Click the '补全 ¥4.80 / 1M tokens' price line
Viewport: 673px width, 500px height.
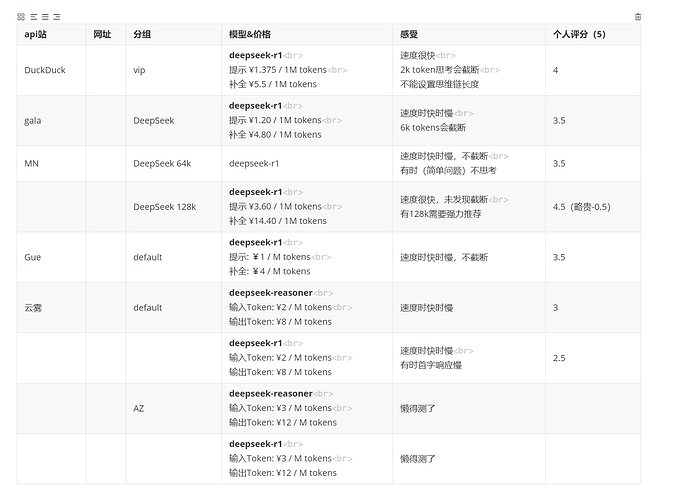click(275, 135)
